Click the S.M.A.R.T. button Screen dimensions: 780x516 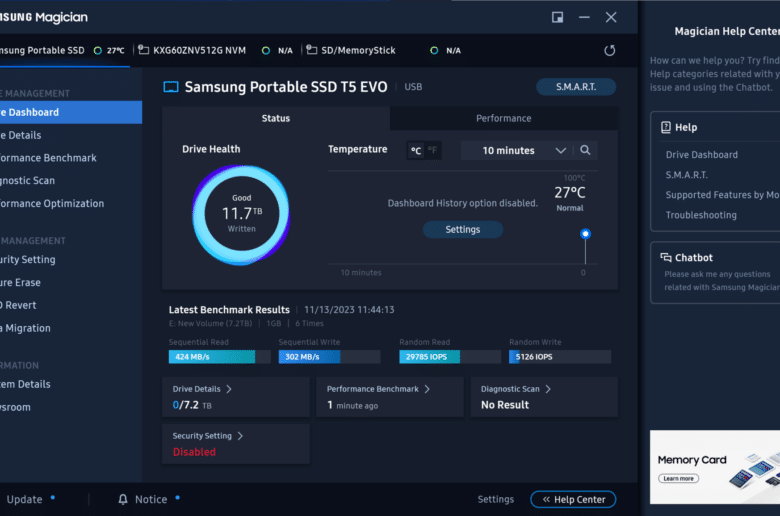576,87
